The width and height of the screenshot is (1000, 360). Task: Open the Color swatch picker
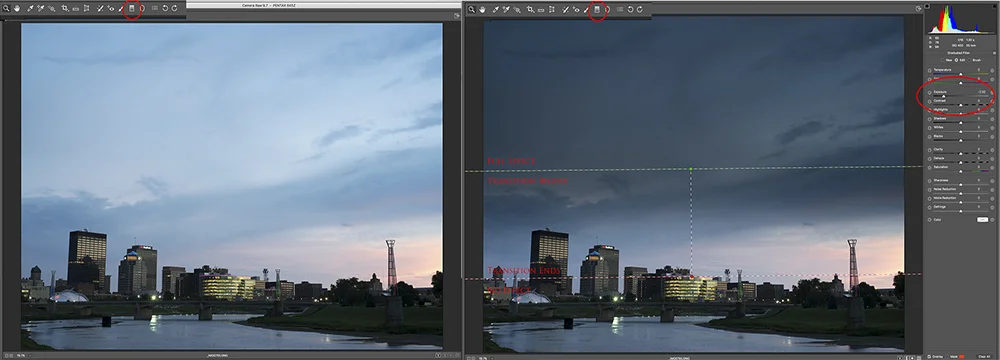coord(982,220)
